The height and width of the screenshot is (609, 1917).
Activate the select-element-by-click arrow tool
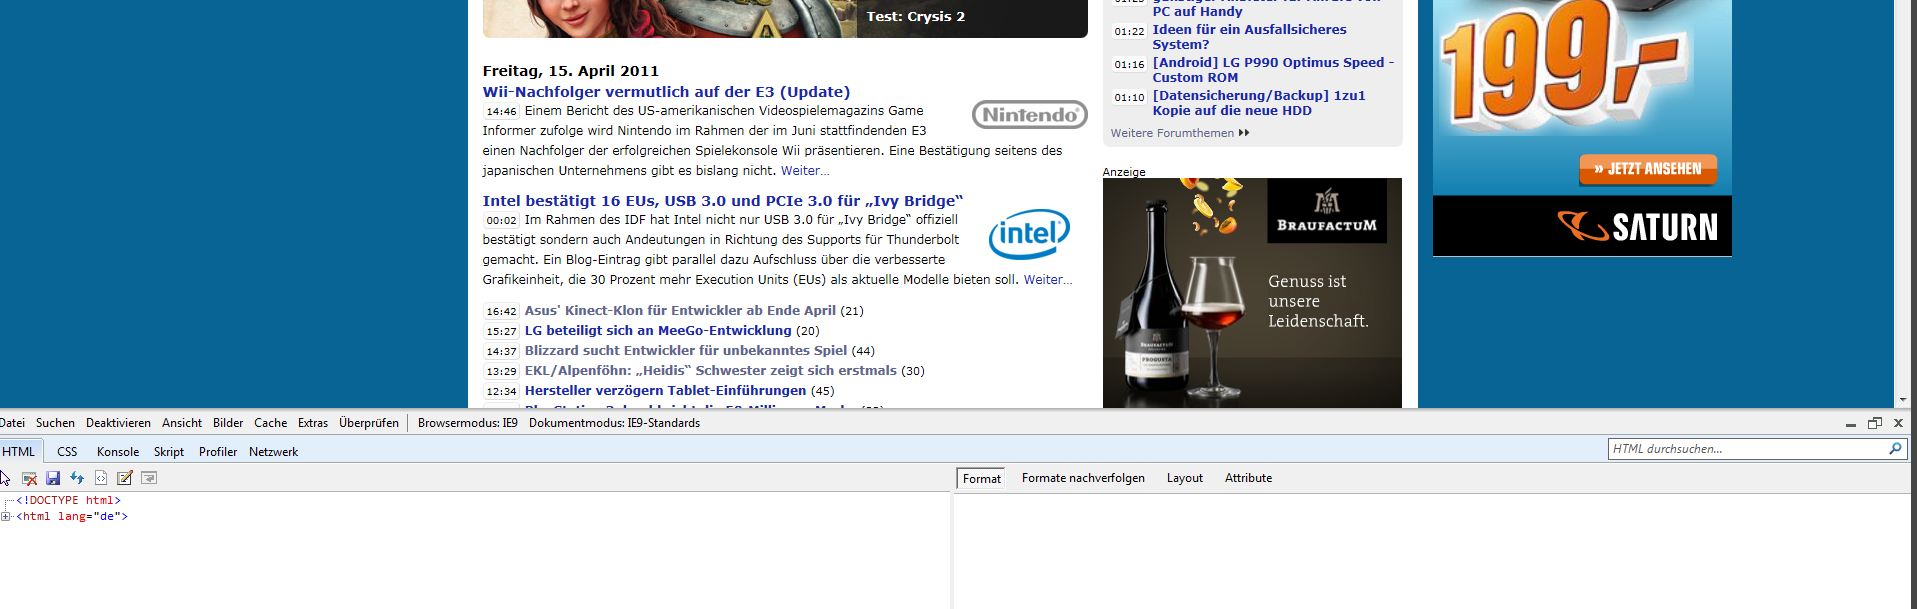[5, 478]
